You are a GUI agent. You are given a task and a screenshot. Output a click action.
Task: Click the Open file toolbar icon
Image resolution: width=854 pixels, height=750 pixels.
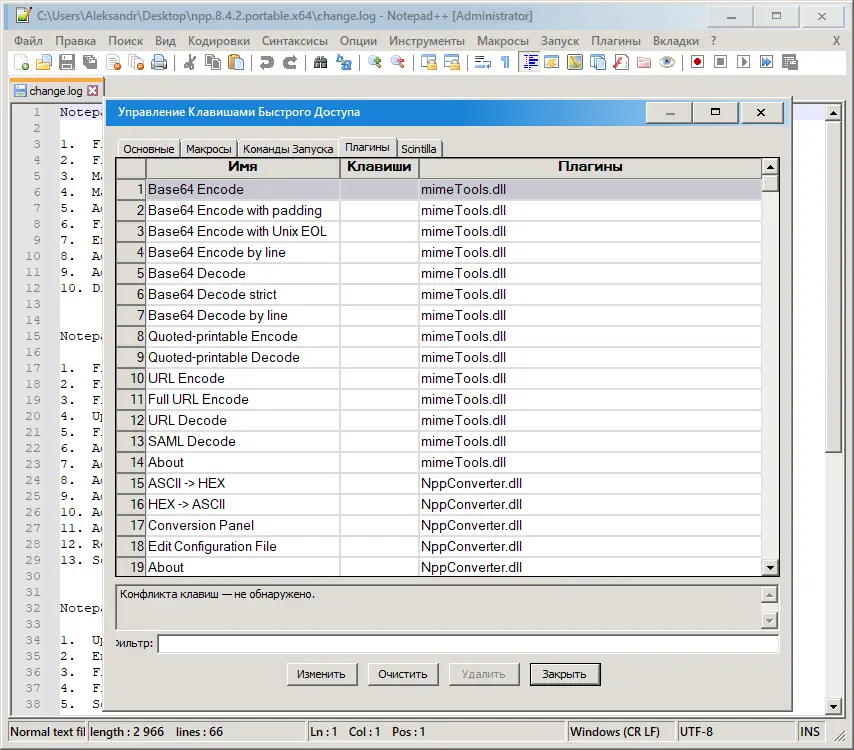(44, 63)
